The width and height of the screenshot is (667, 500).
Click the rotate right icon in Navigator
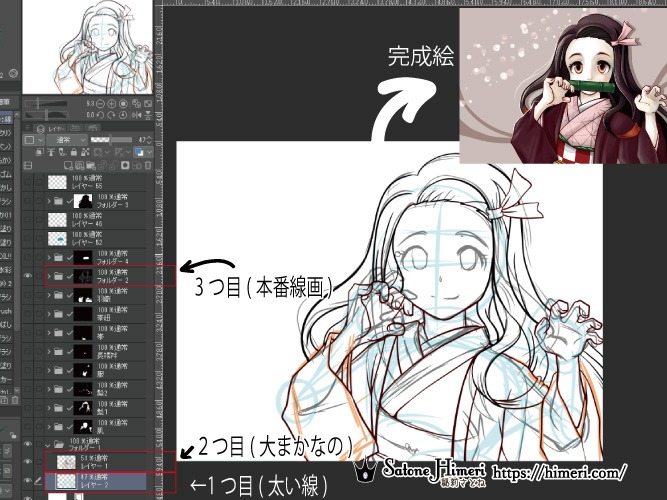(111, 115)
